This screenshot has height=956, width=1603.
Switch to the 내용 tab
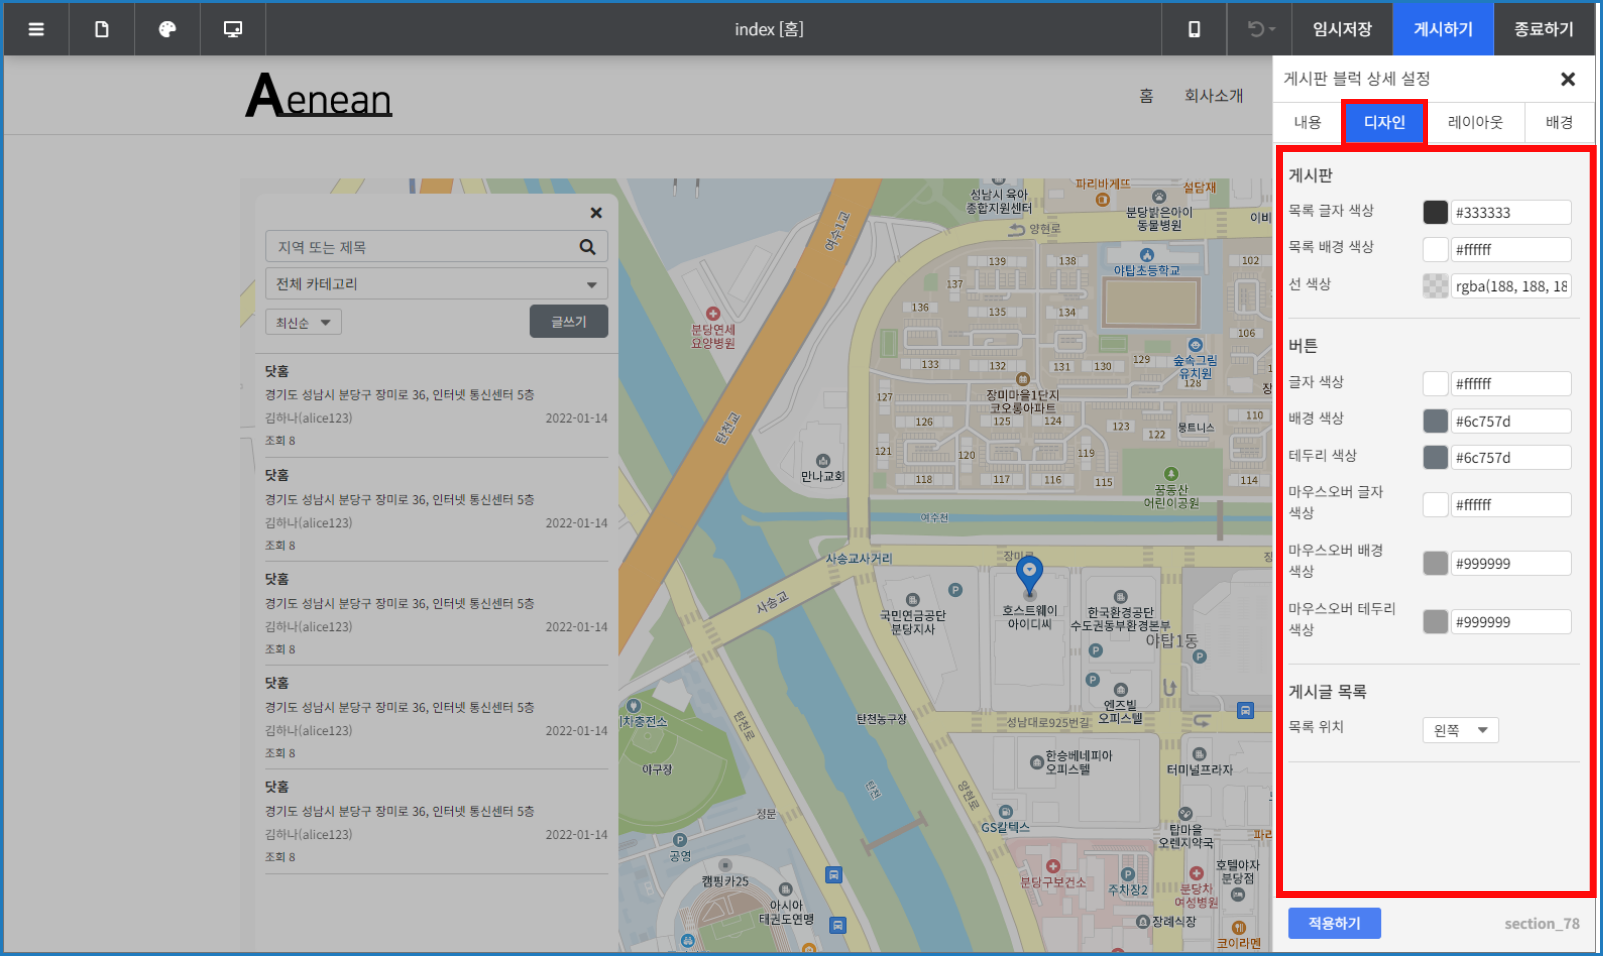coord(1307,122)
